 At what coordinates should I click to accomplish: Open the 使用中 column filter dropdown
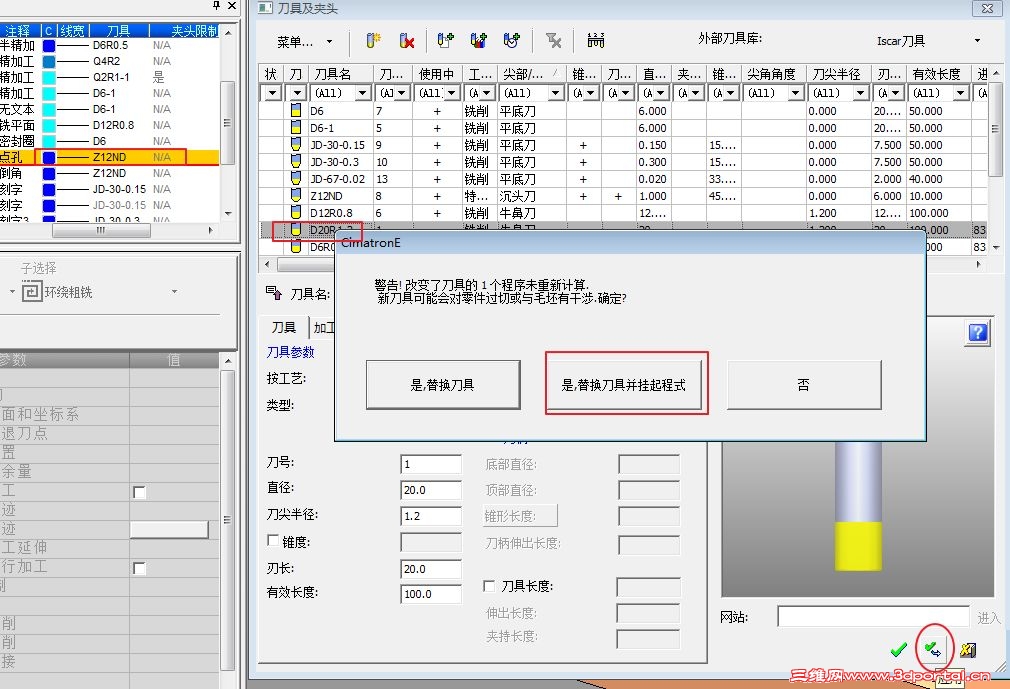pos(452,93)
